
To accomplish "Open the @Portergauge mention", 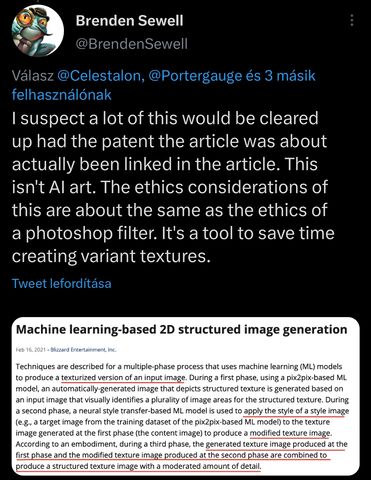I will click(196, 76).
